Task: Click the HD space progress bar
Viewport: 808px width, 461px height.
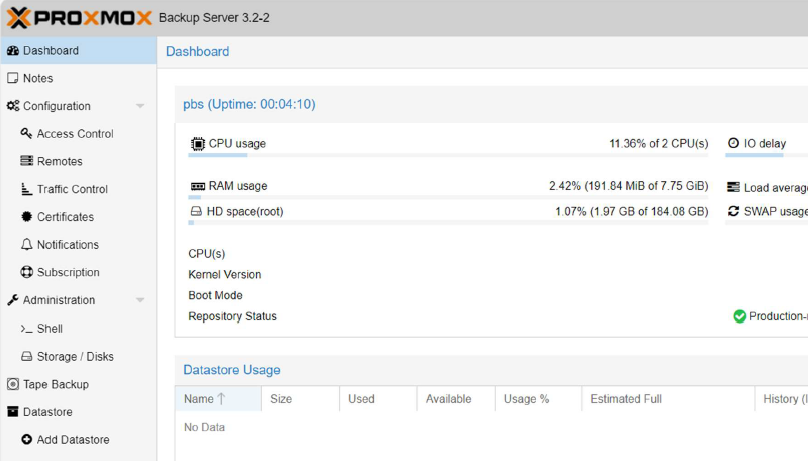Action: 448,223
